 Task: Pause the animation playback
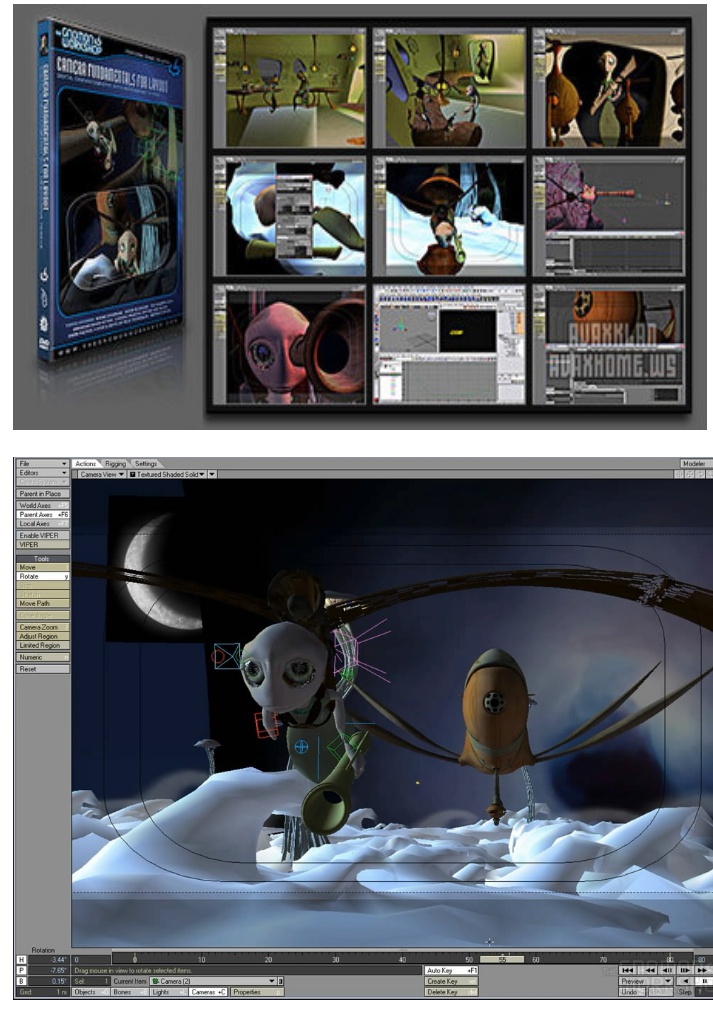coord(704,981)
